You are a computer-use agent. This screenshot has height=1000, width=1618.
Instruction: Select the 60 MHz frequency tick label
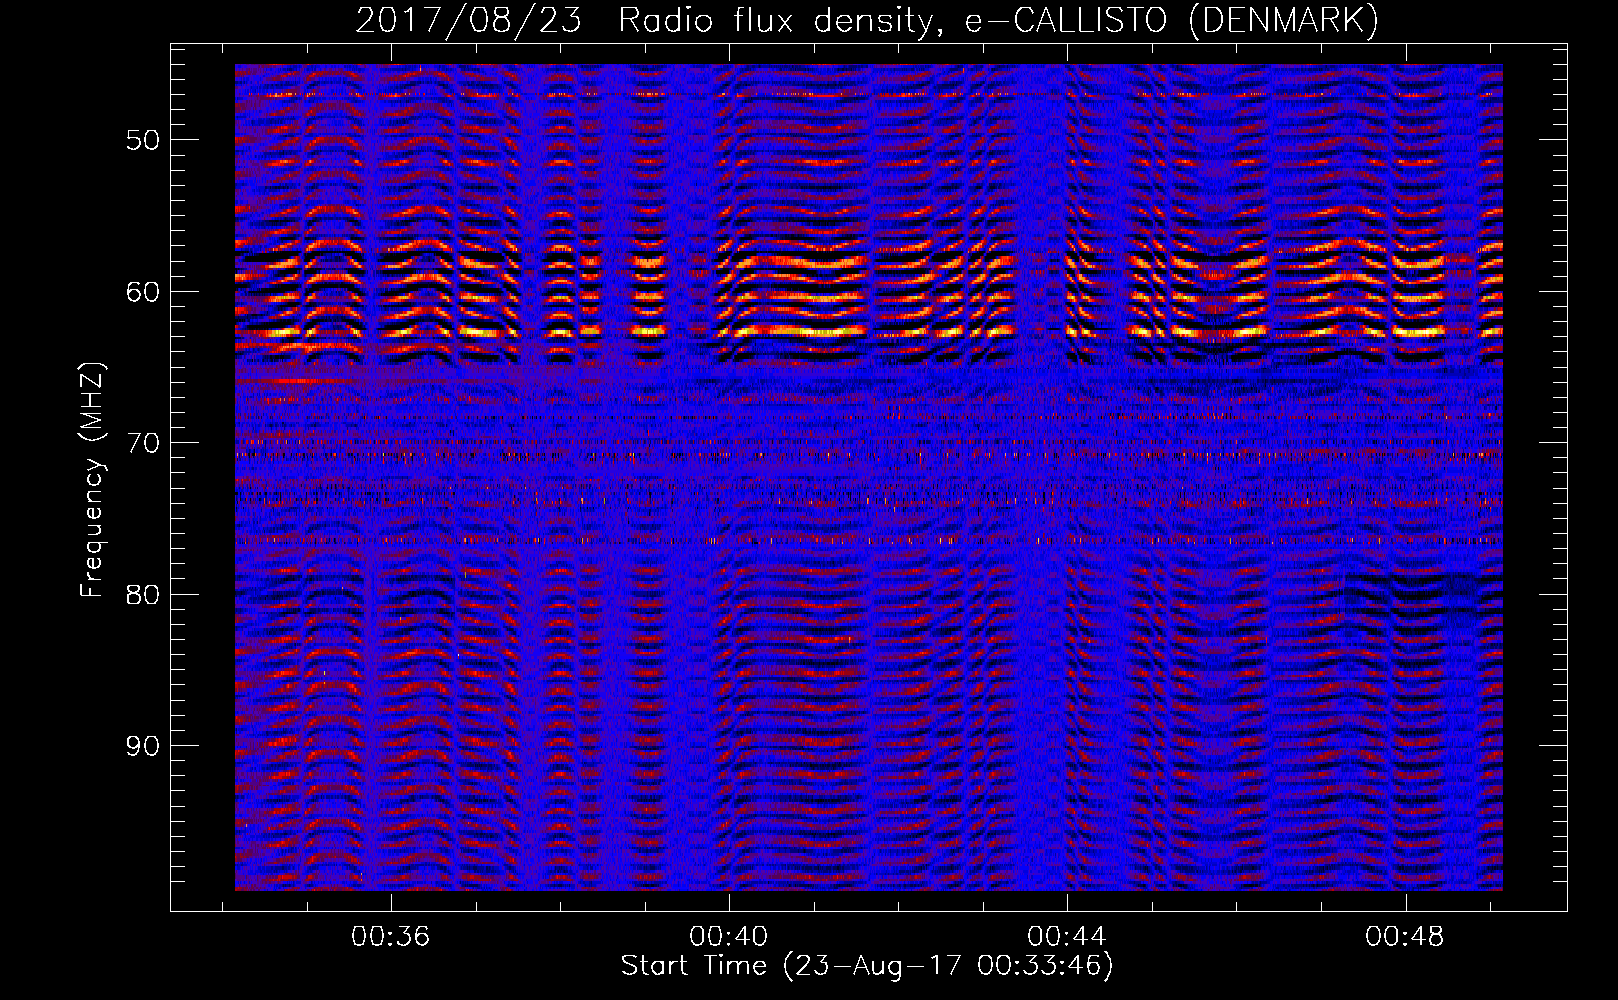pyautogui.click(x=142, y=292)
